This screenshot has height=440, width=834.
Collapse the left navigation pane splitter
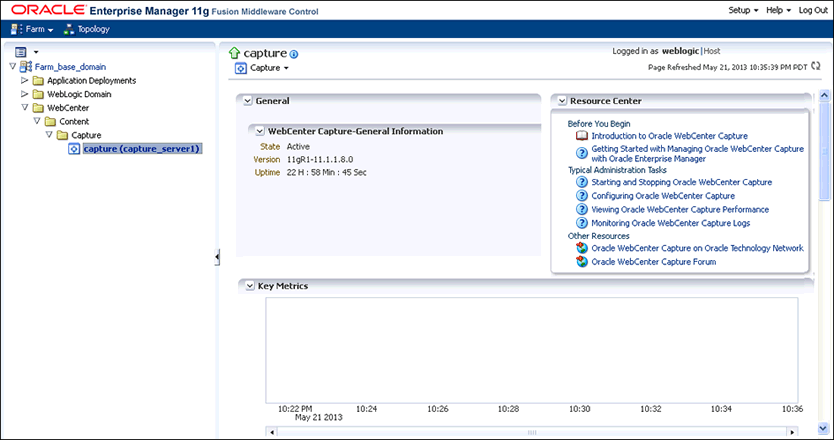click(x=217, y=257)
